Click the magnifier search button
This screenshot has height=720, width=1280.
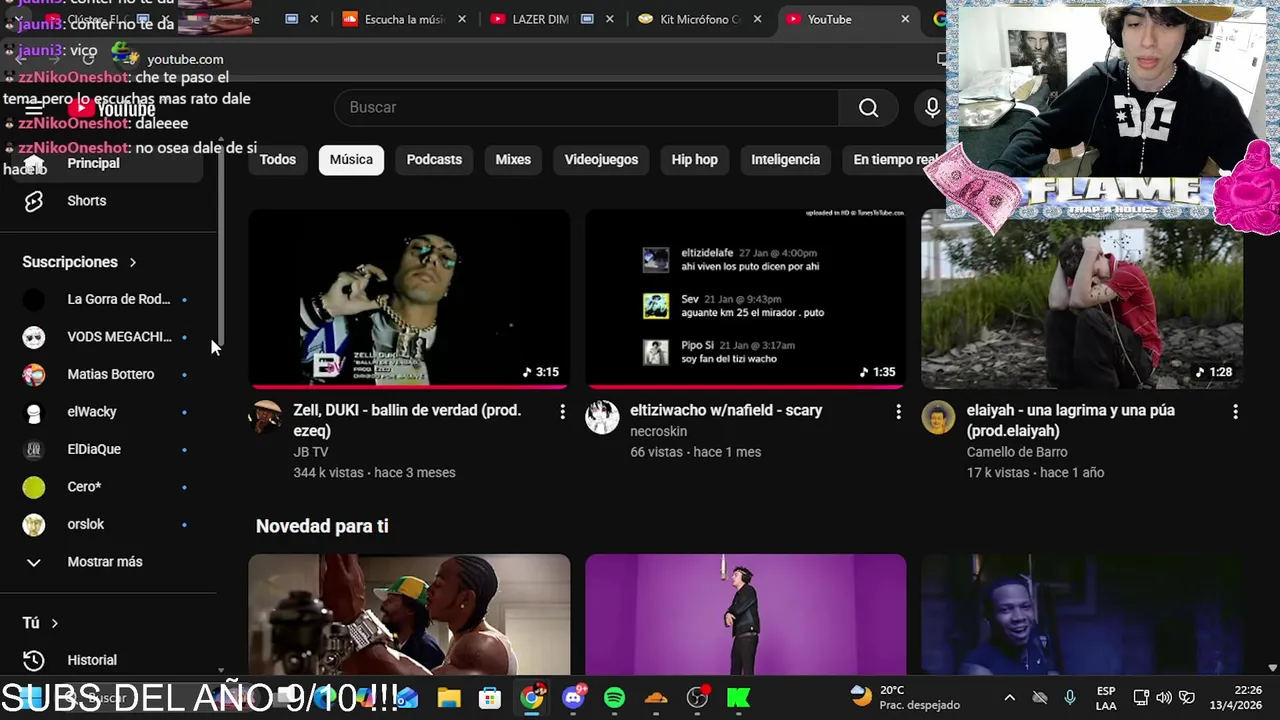[868, 108]
